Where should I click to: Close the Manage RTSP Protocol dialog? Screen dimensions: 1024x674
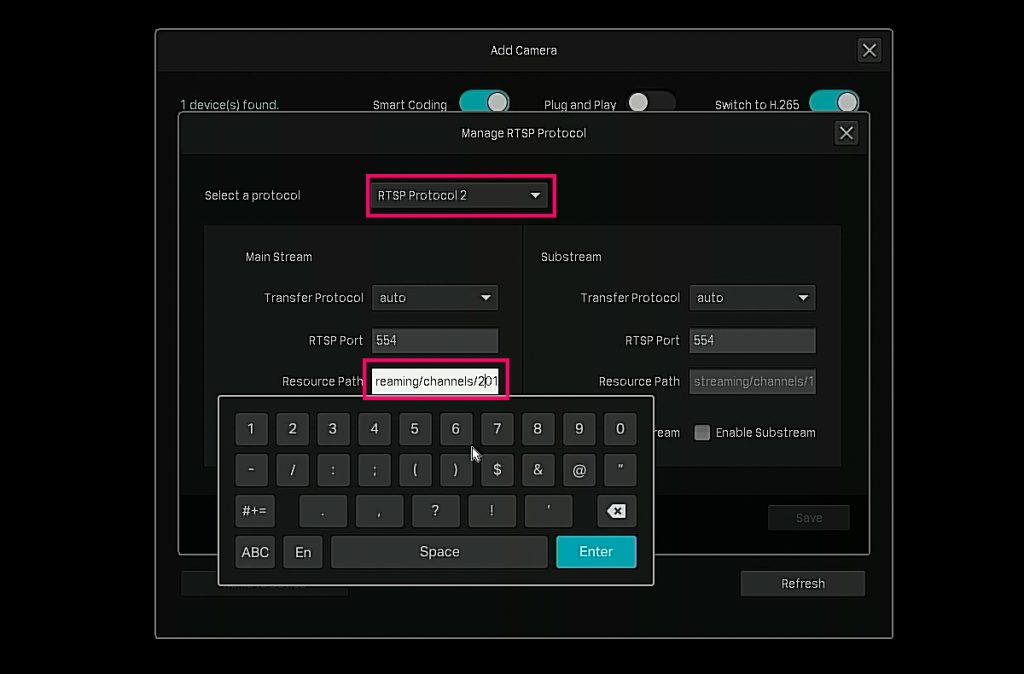[x=846, y=133]
